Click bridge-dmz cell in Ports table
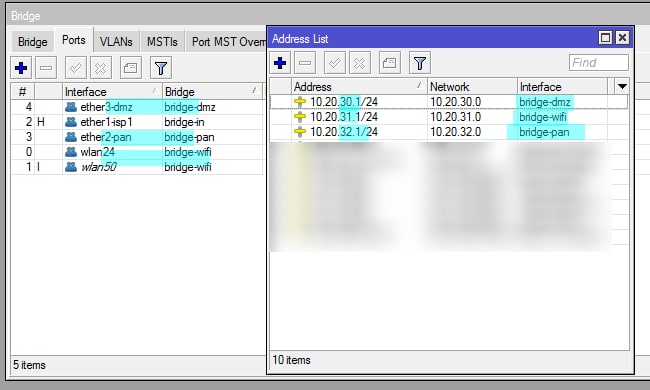Viewport: 650px width, 390px height. click(x=190, y=107)
